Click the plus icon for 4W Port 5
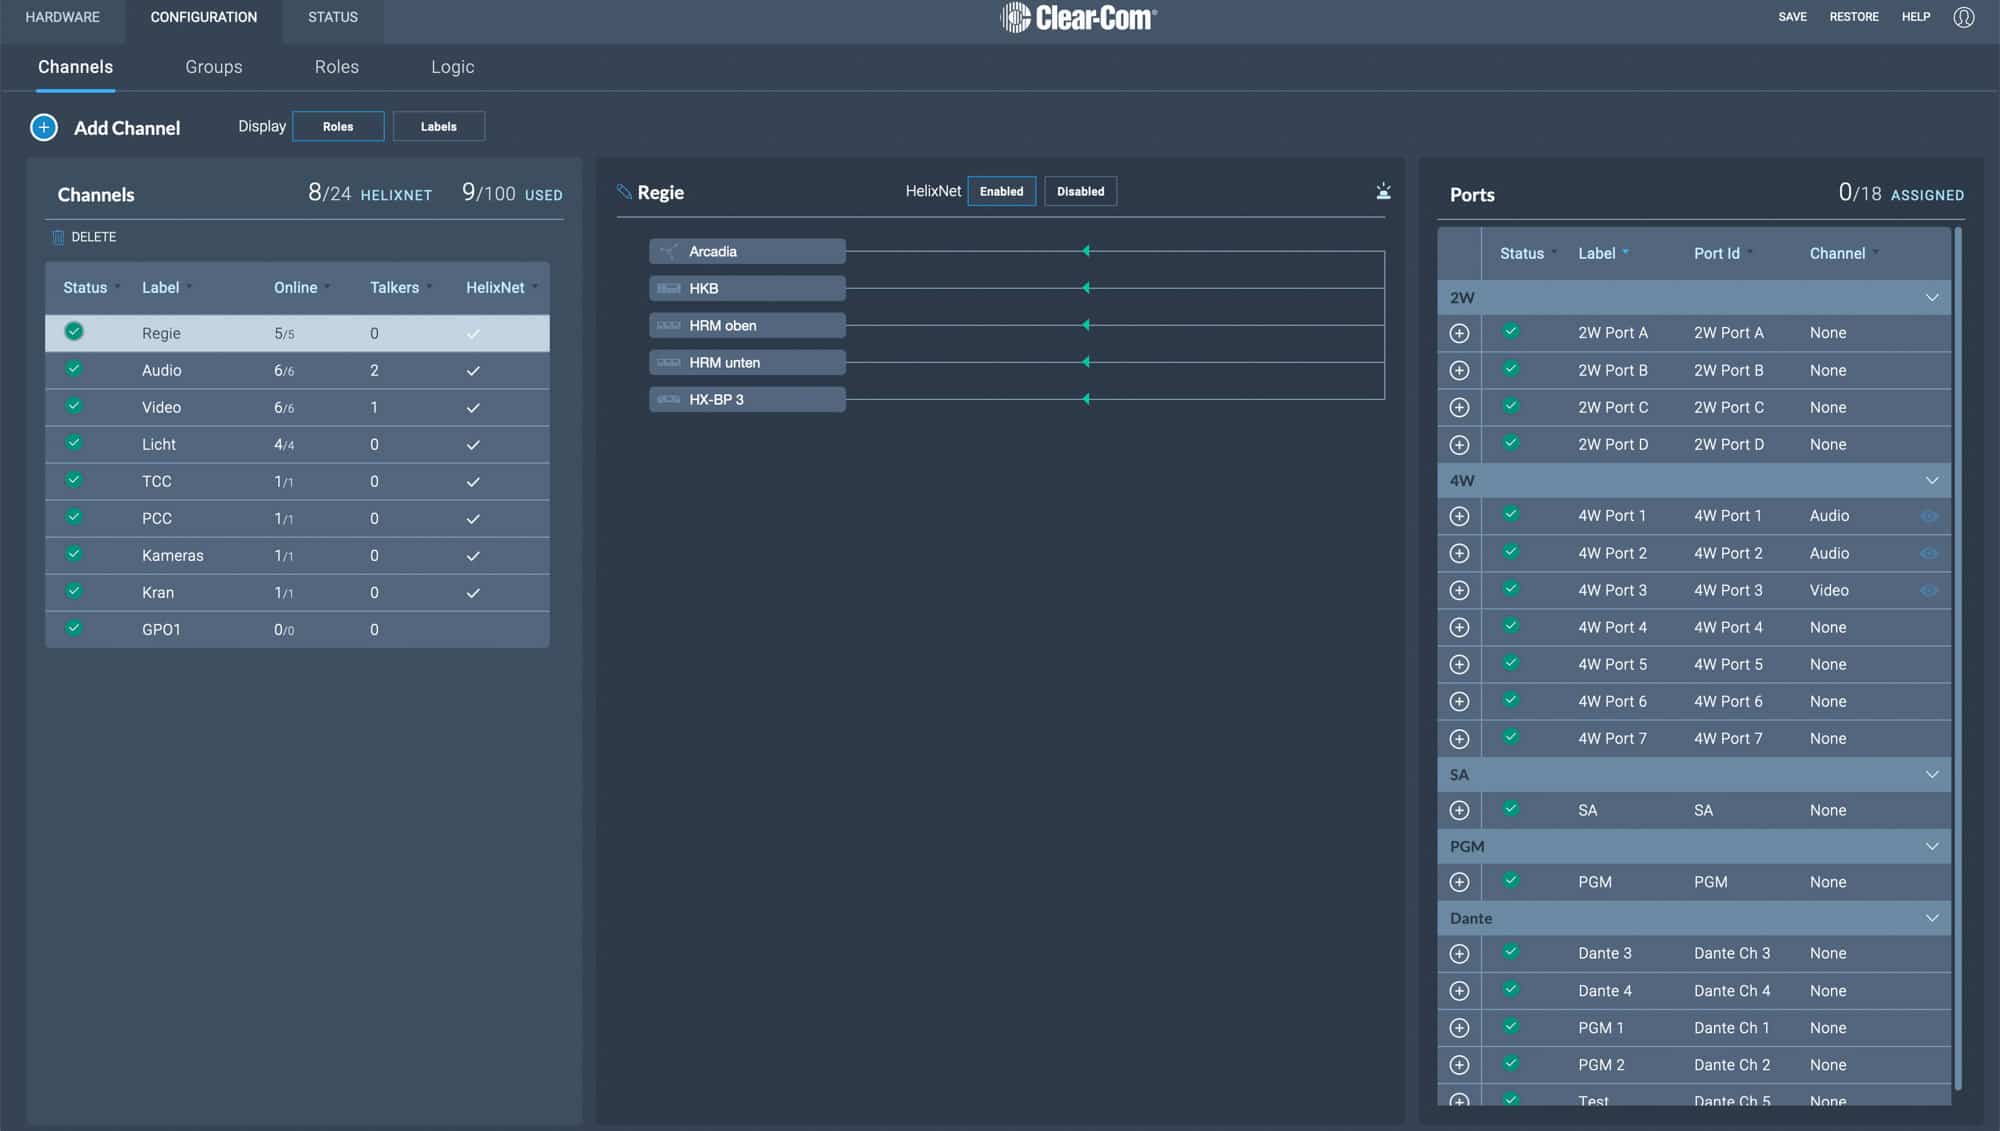This screenshot has width=2000, height=1131. pyautogui.click(x=1459, y=665)
